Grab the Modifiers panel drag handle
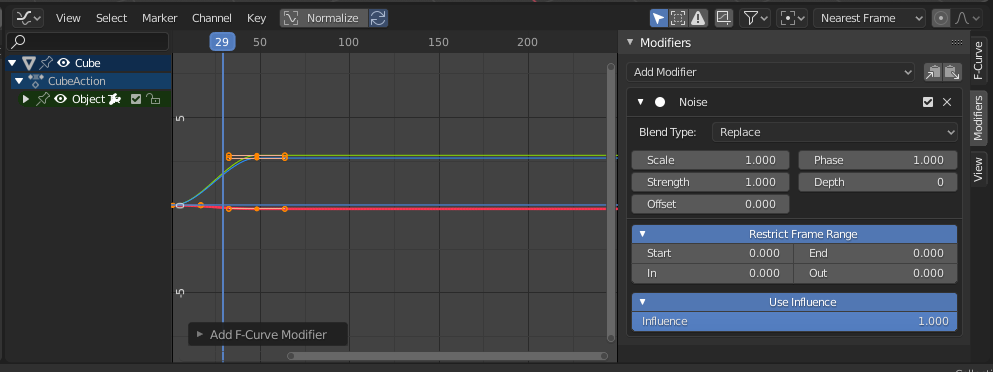 [956, 42]
